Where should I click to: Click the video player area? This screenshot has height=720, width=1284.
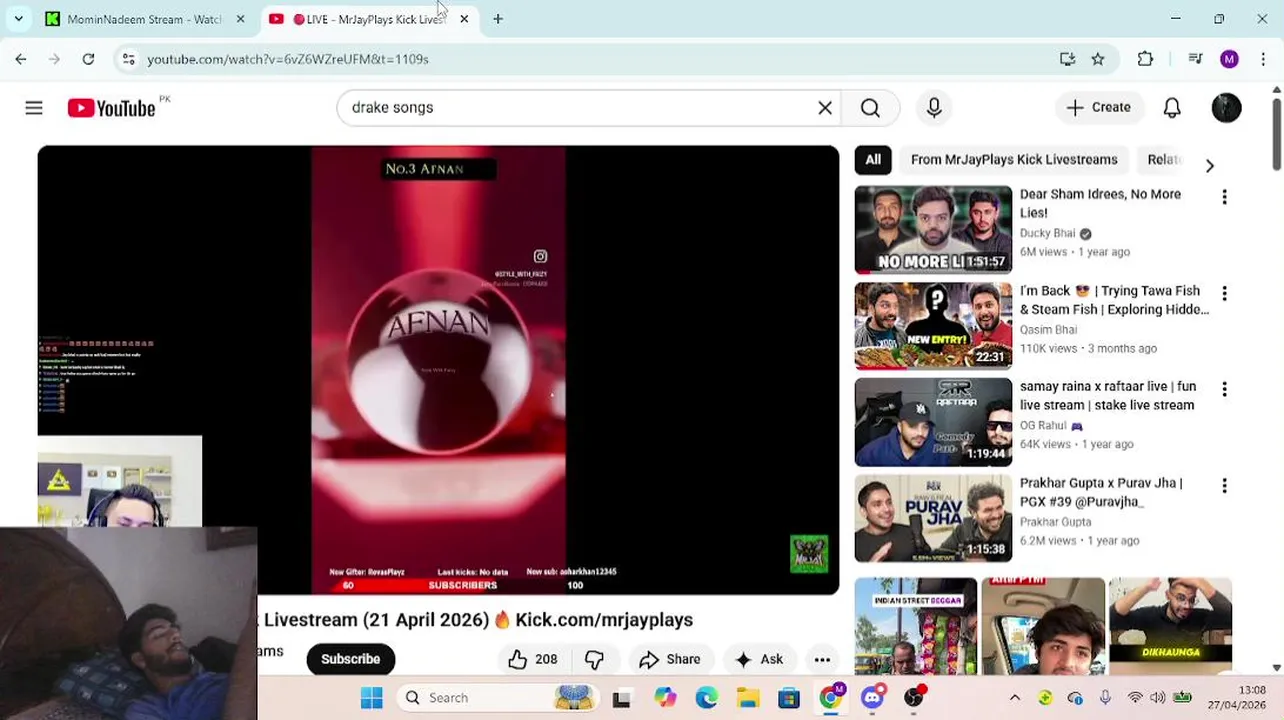click(x=438, y=370)
